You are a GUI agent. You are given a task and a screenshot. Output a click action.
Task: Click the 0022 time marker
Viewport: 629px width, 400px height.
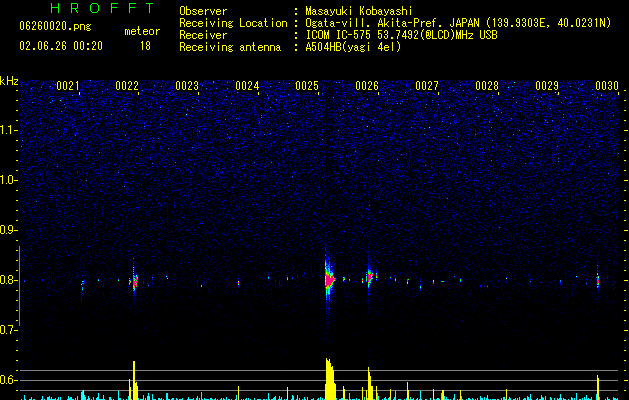[x=127, y=86]
